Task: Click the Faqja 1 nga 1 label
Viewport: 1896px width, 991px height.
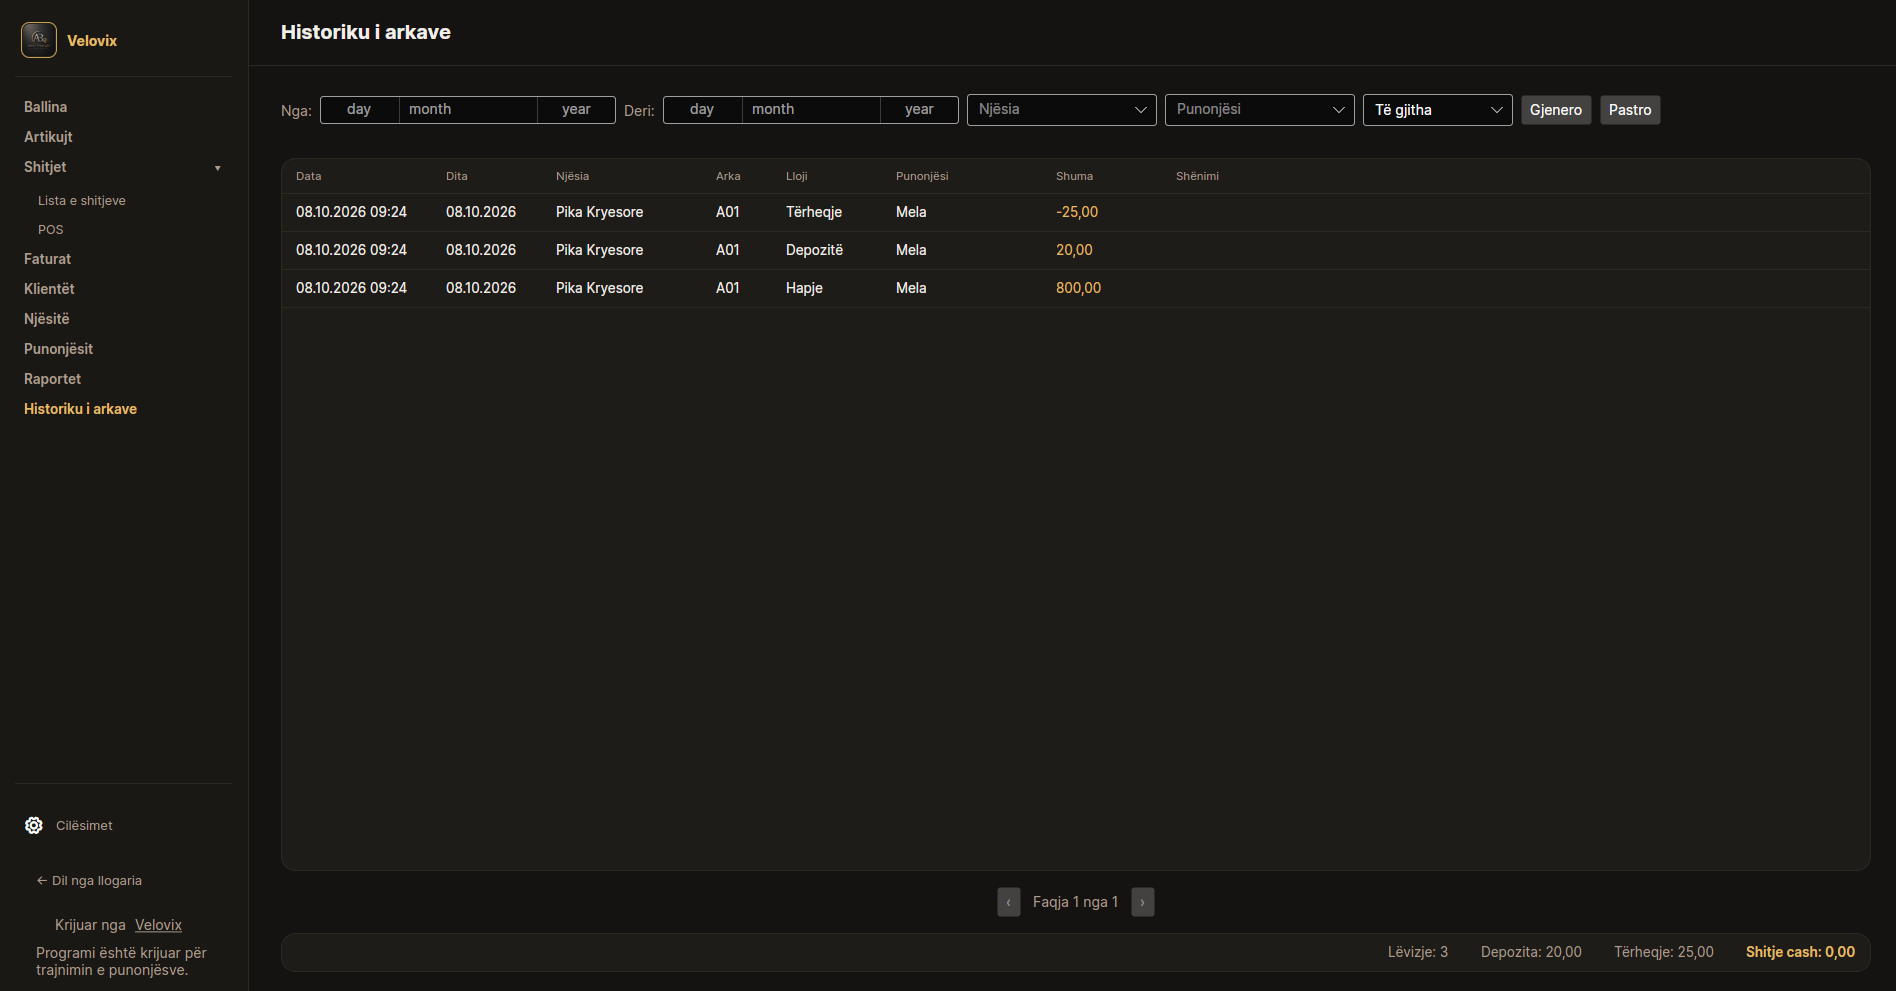Action: click(1075, 902)
